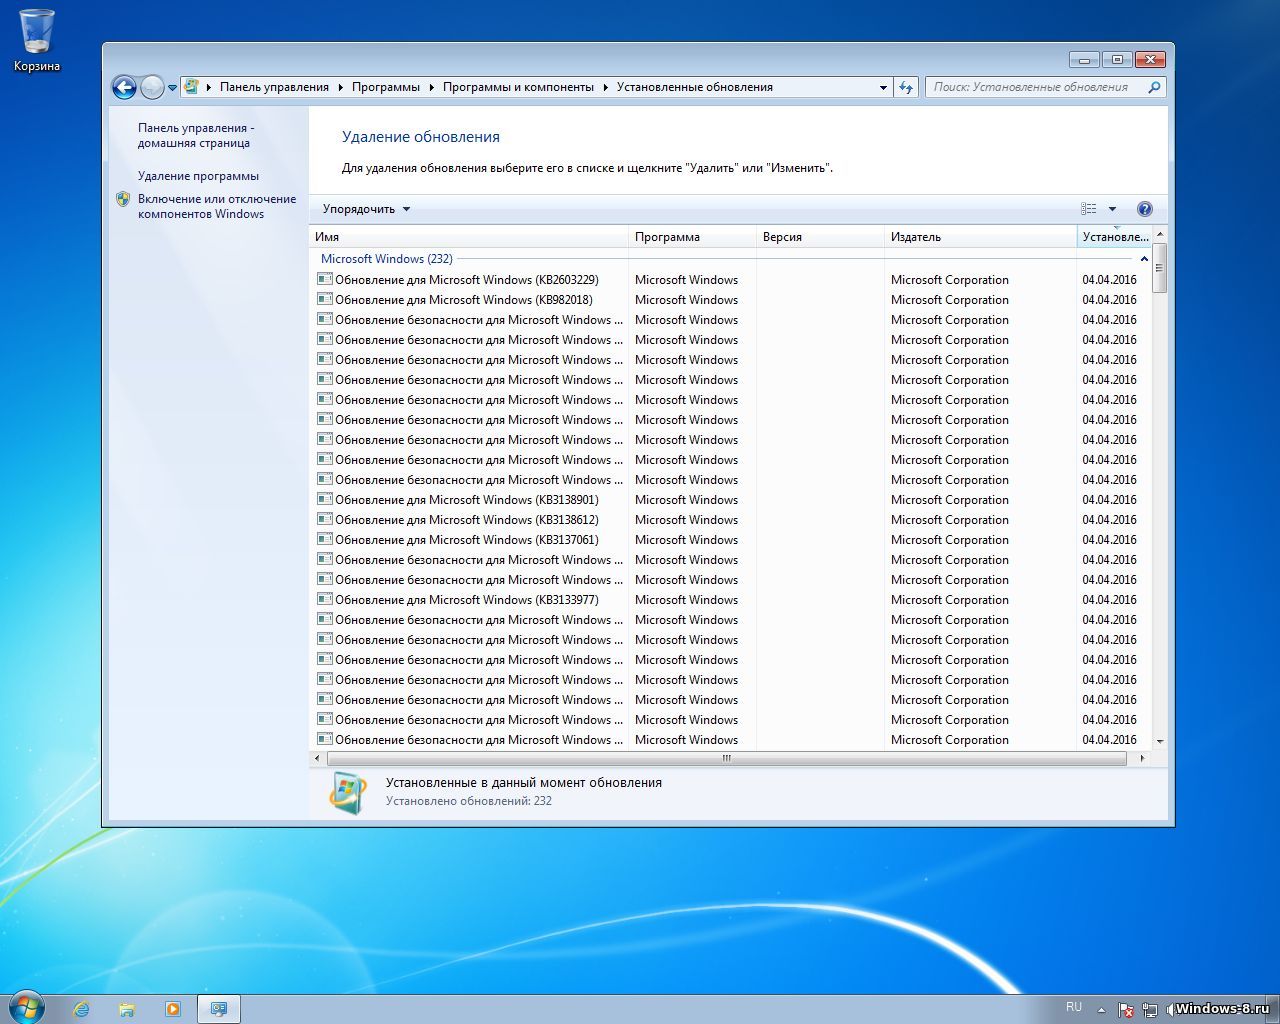Viewport: 1280px width, 1024px height.
Task: Select update KB982018 in the list
Action: (x=730, y=300)
